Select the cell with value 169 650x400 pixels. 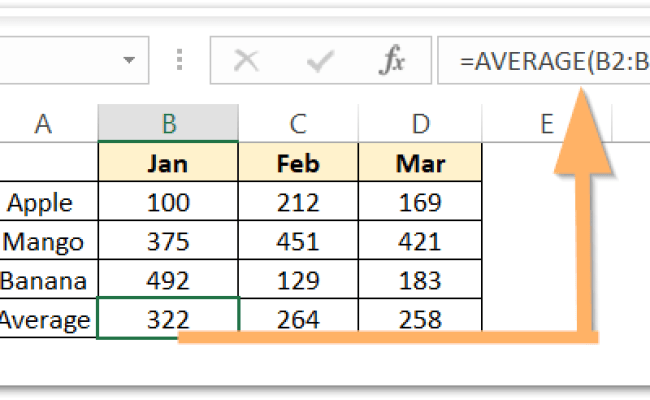[420, 201]
